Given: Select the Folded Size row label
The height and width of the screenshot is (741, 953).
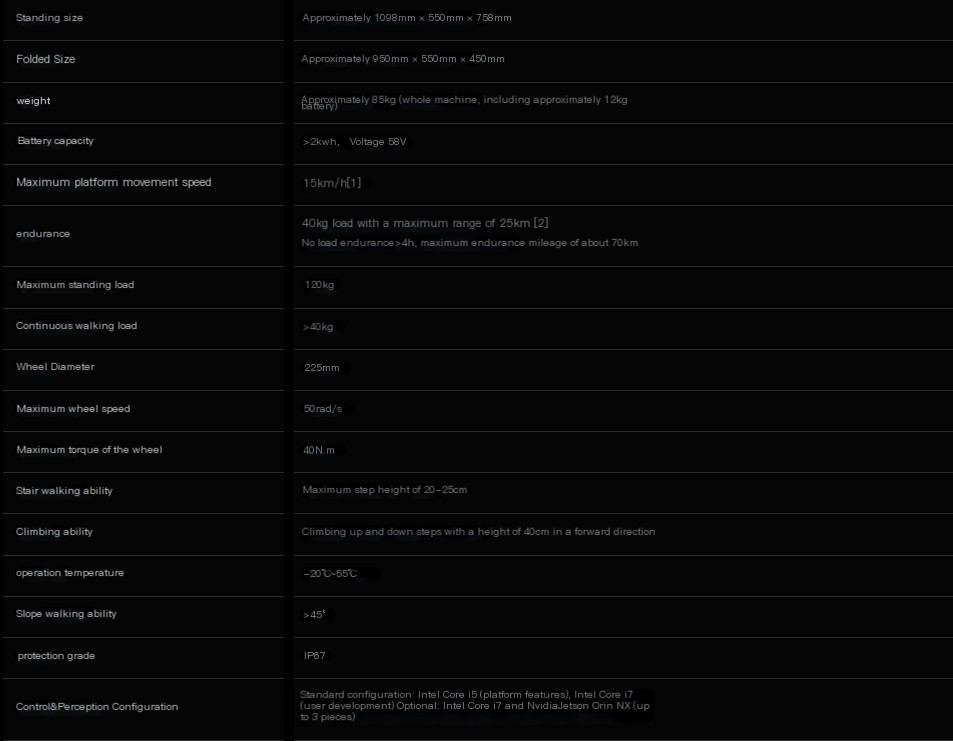Looking at the screenshot, I should [46, 59].
